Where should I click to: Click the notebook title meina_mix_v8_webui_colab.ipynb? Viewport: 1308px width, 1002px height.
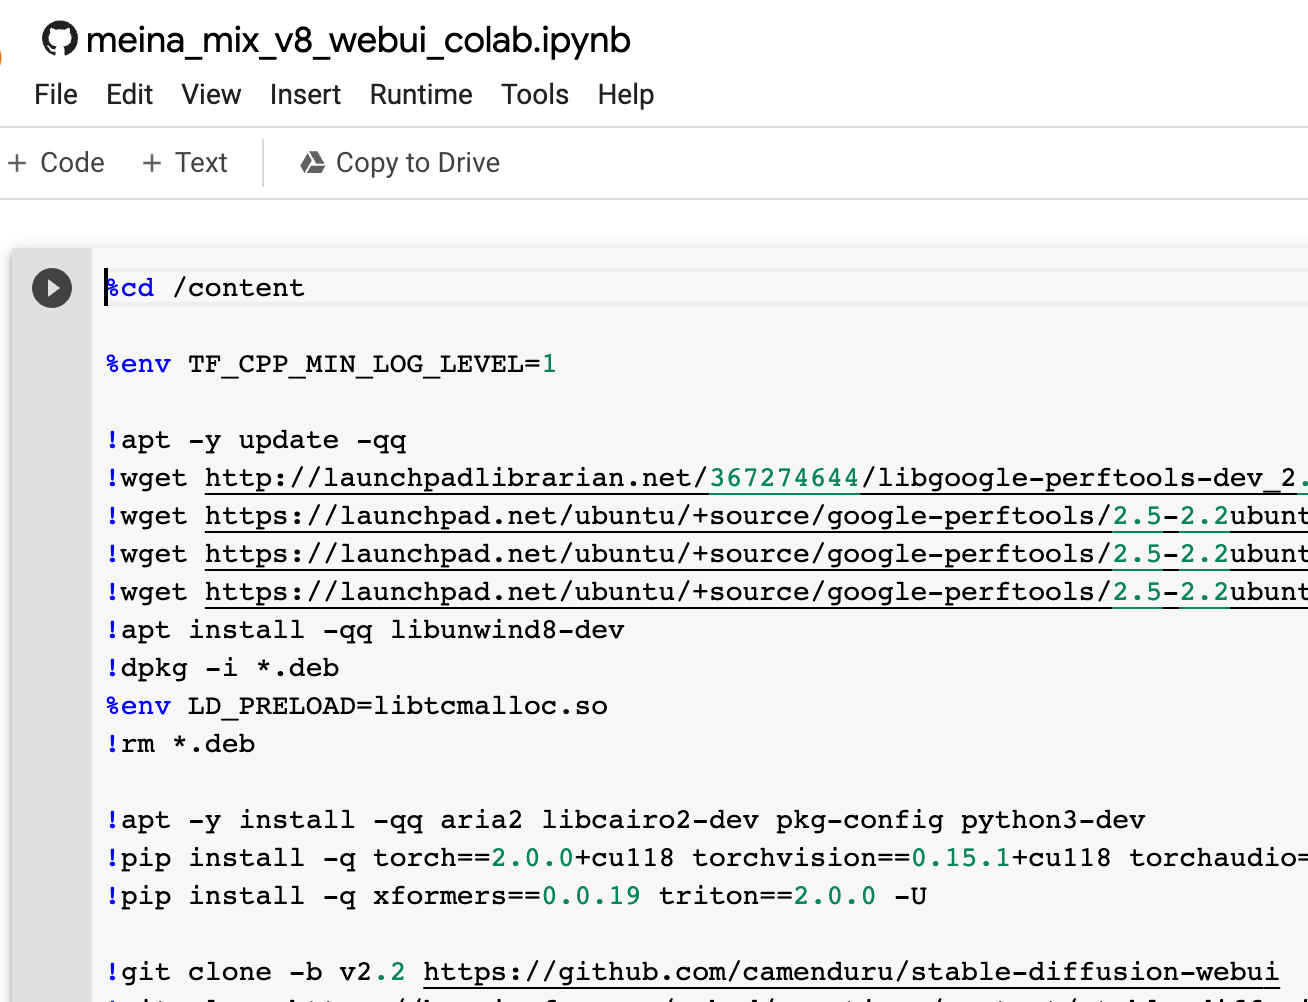tap(357, 38)
